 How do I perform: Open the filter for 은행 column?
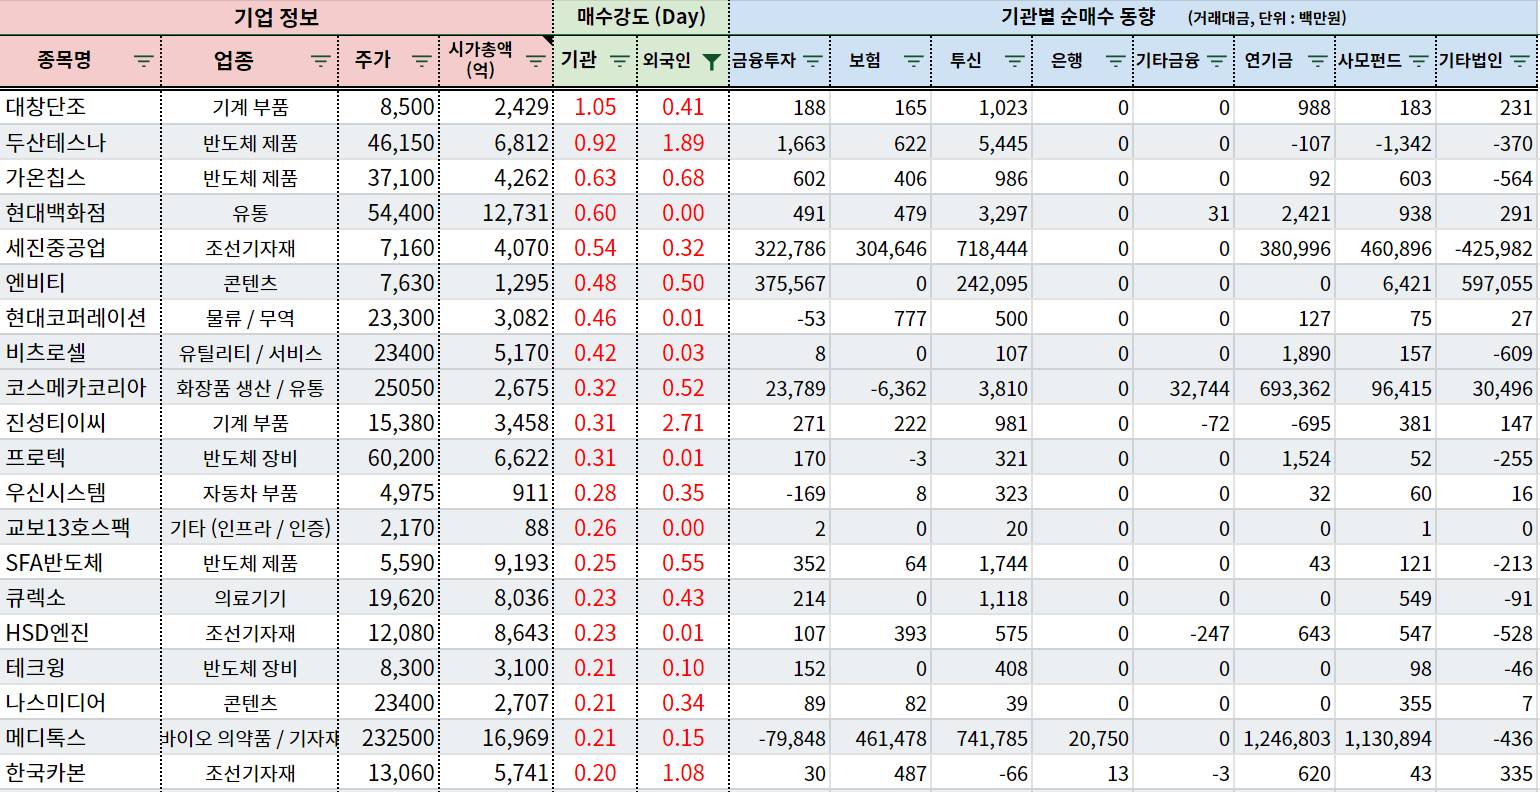pos(1115,61)
